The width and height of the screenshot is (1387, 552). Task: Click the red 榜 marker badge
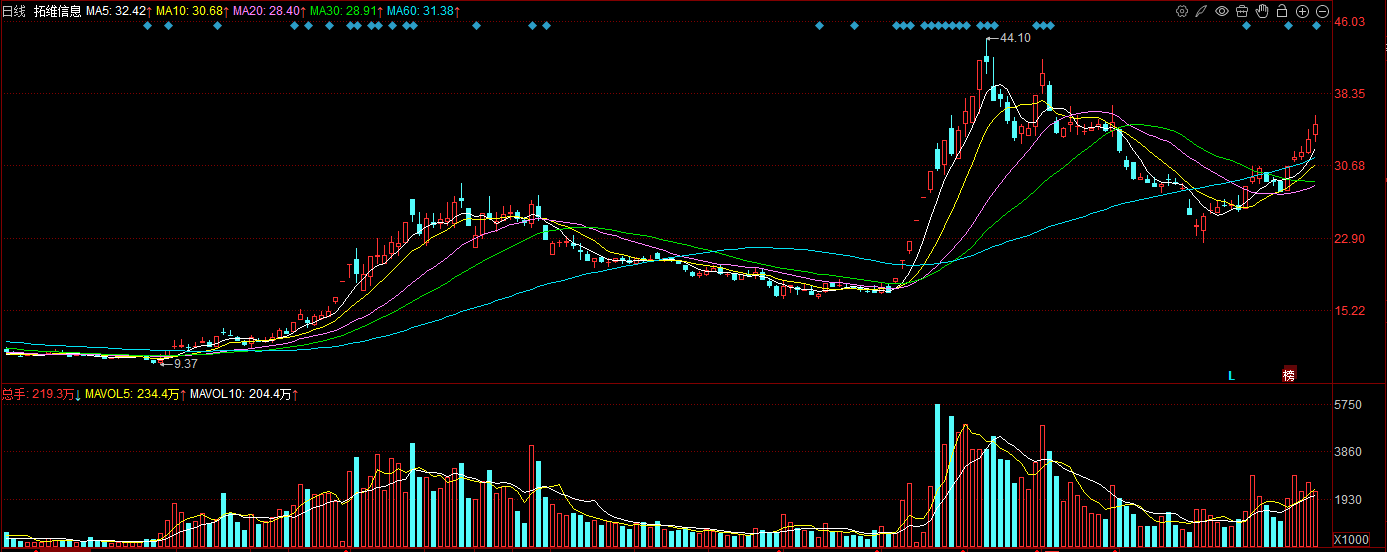pos(1289,375)
